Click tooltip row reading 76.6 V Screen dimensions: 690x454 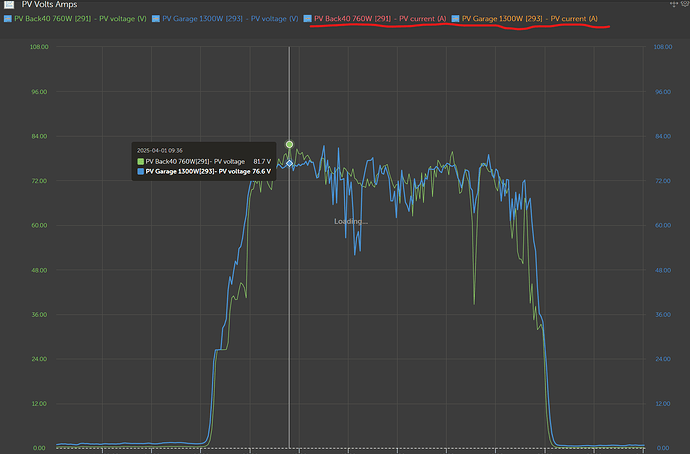tap(204, 172)
